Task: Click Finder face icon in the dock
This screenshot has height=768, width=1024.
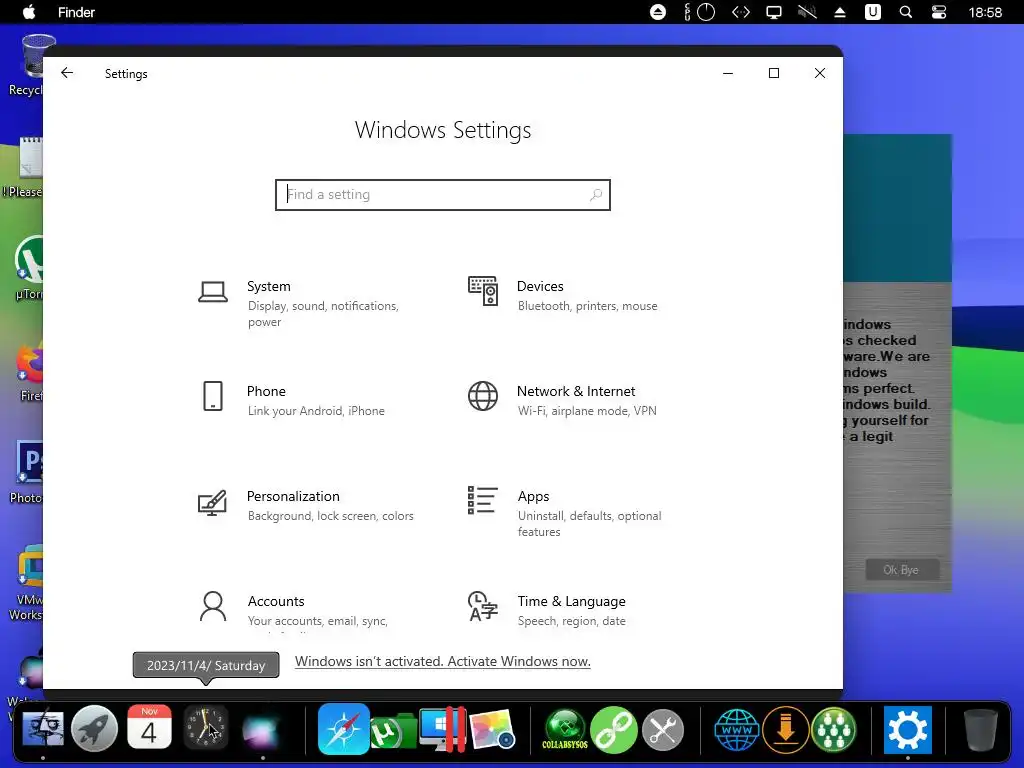Action: pos(43,728)
